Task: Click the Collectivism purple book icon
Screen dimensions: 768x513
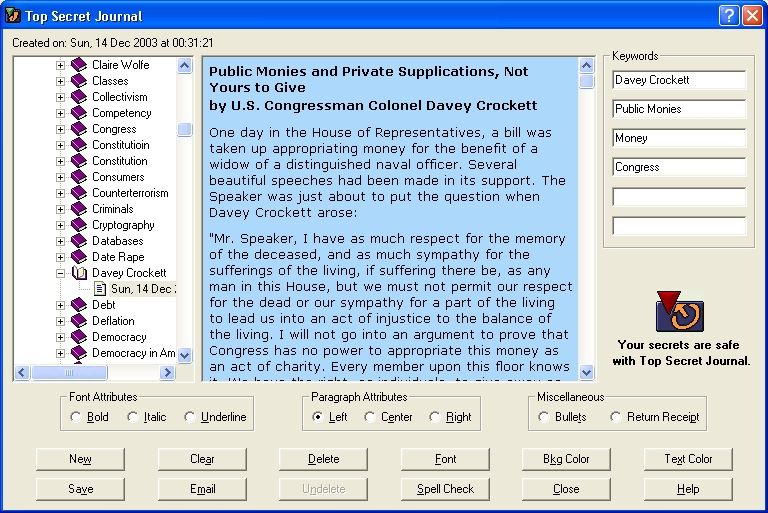Action: tap(79, 97)
